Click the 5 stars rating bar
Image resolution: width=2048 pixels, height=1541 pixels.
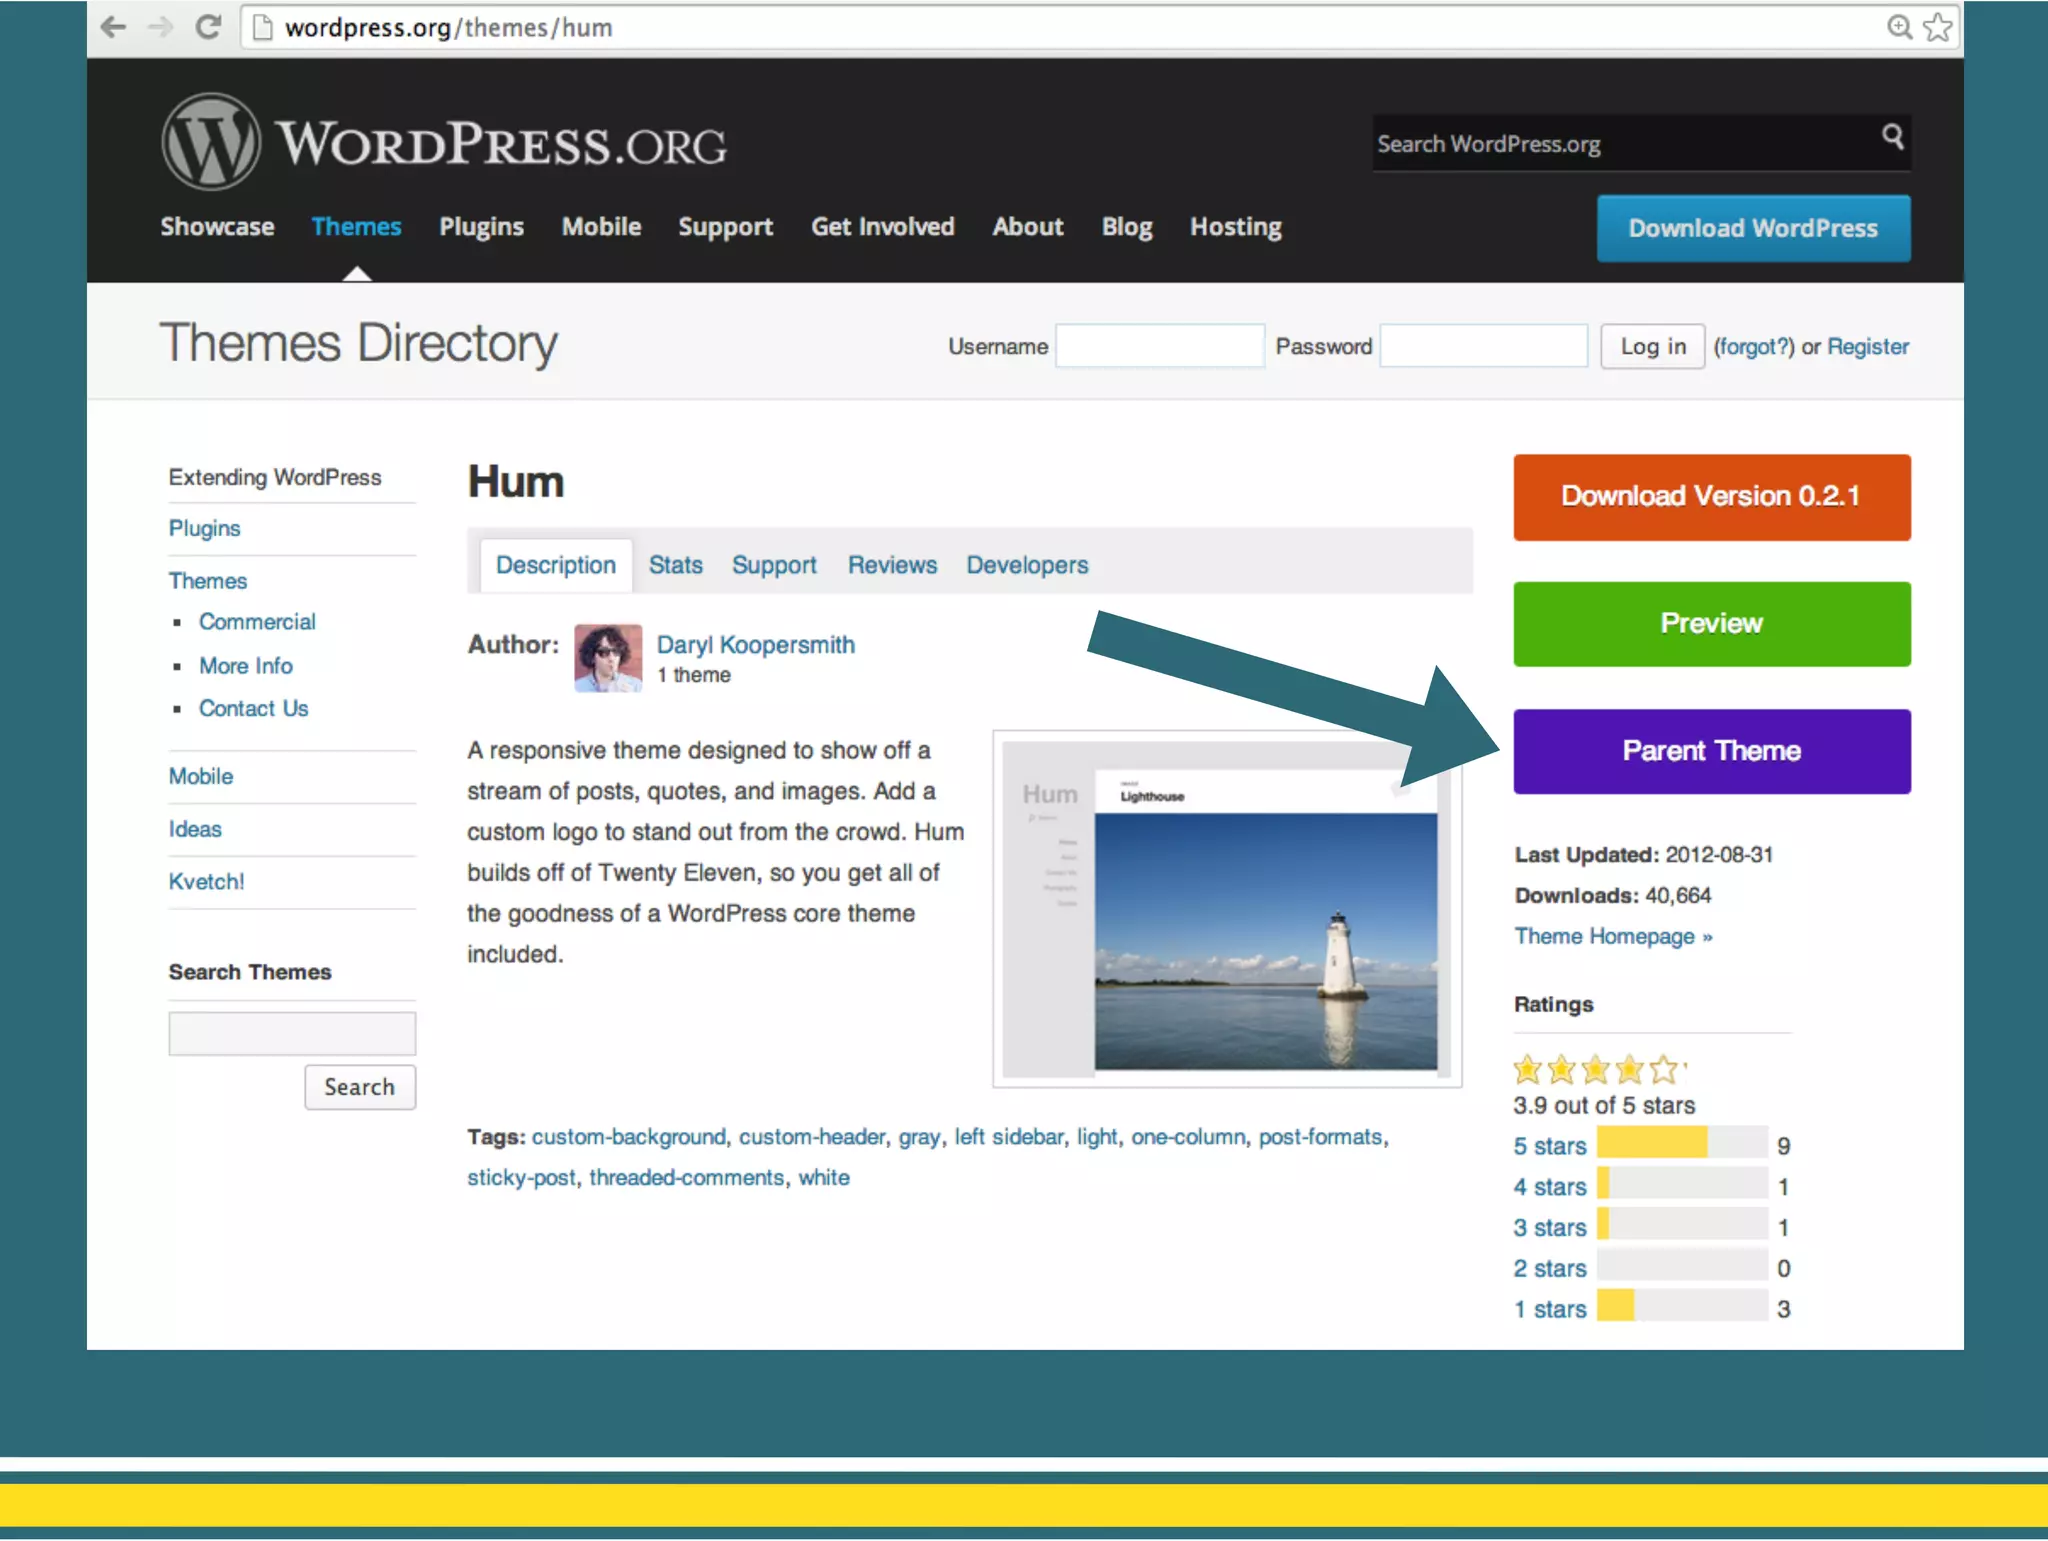[1681, 1142]
